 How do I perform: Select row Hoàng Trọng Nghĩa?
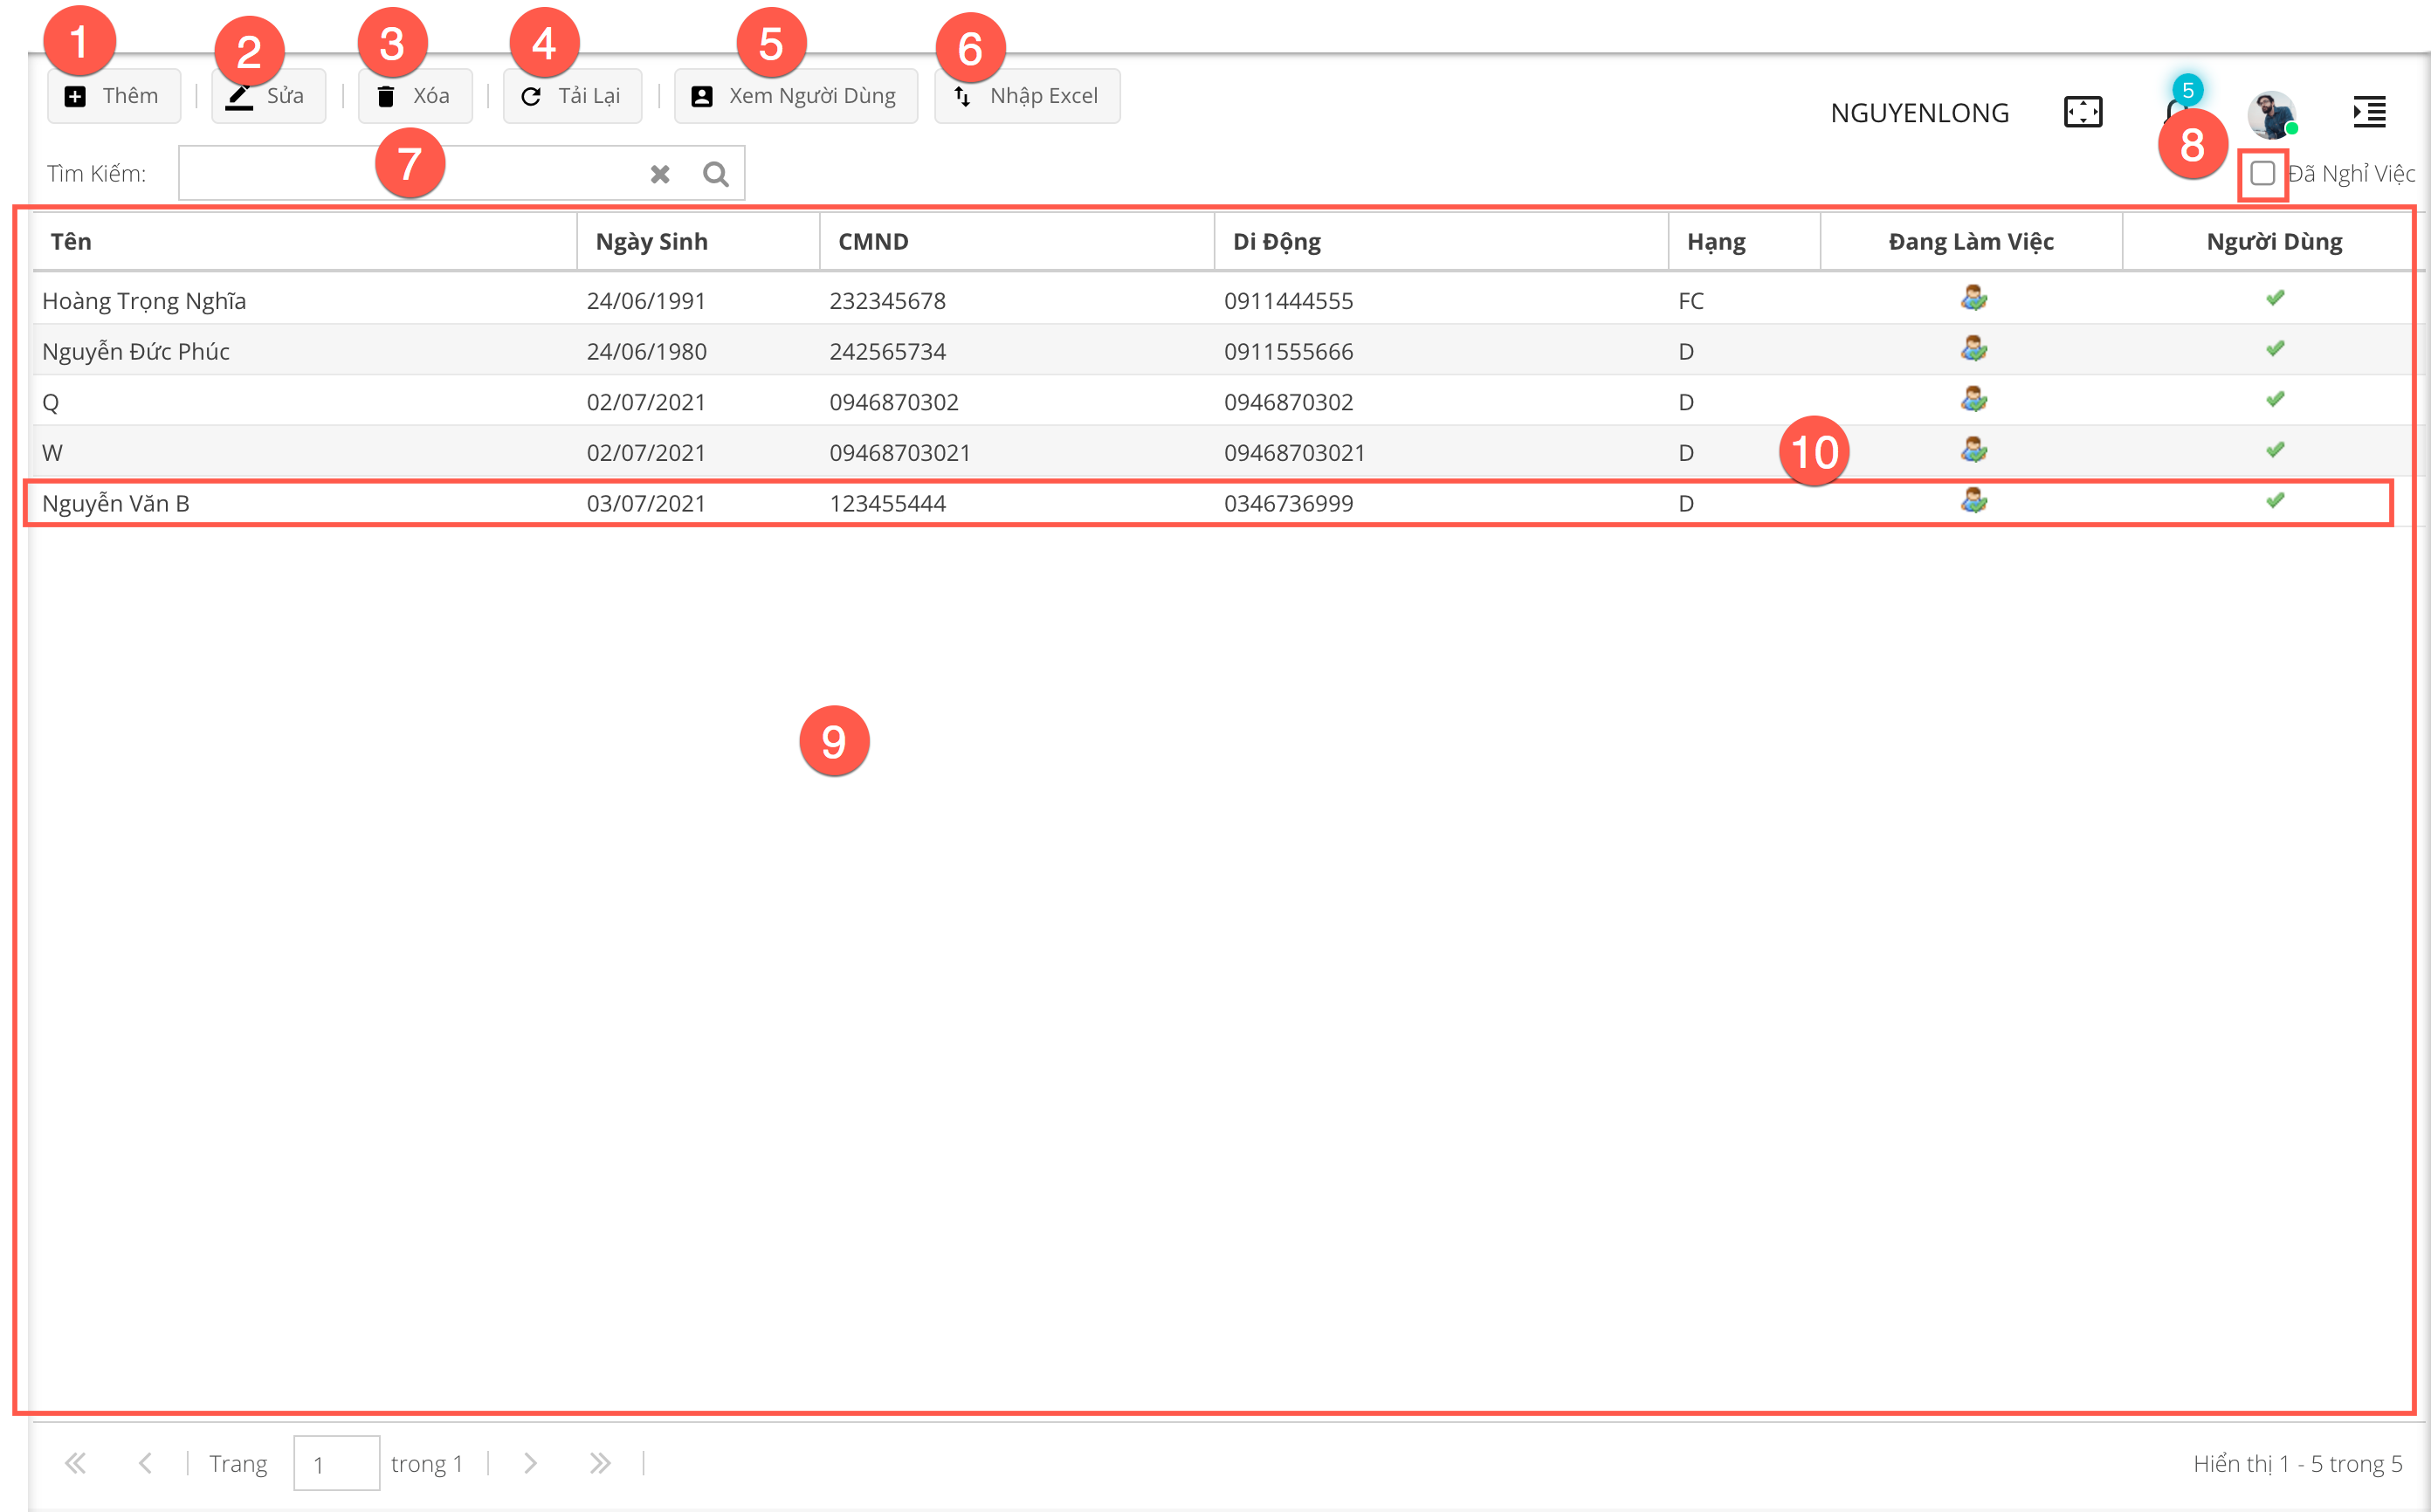144,301
